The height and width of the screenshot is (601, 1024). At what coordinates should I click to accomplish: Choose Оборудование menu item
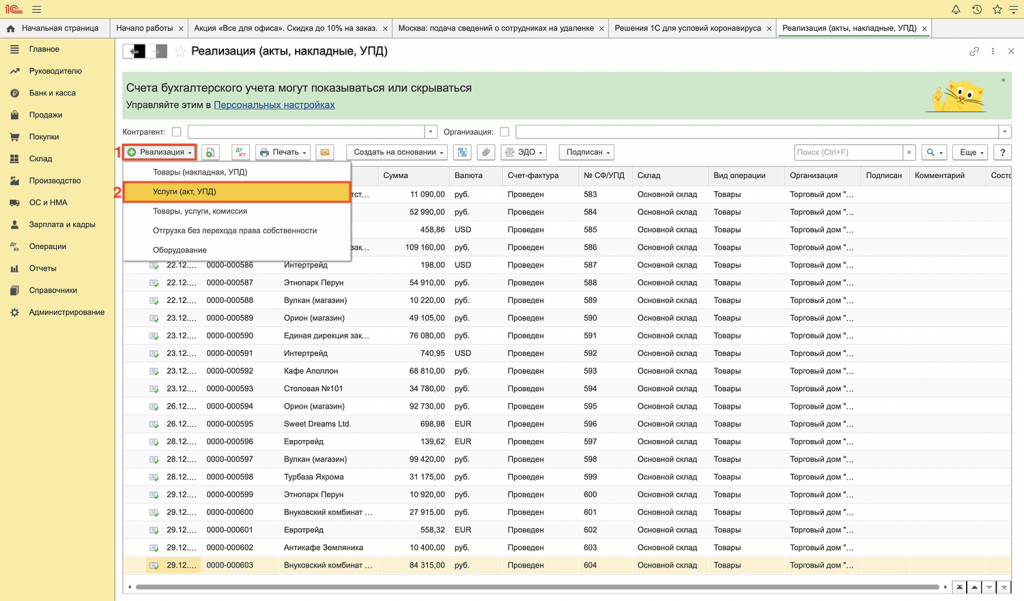[237, 250]
